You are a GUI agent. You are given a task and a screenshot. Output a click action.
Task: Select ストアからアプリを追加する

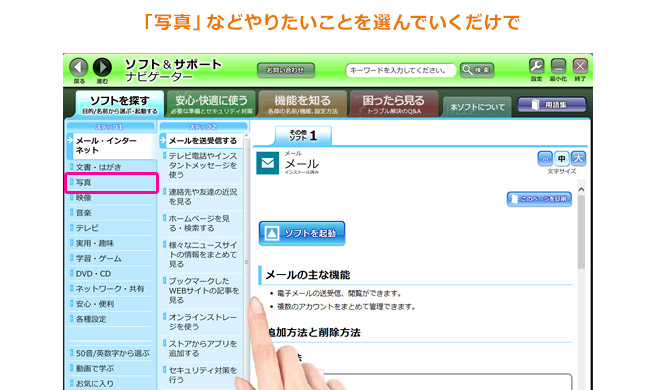[x=201, y=349]
